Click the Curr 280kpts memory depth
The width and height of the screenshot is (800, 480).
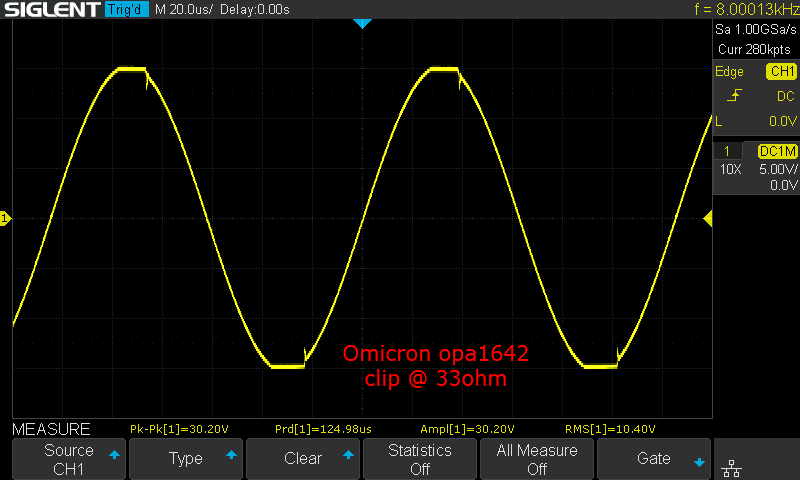tap(754, 49)
